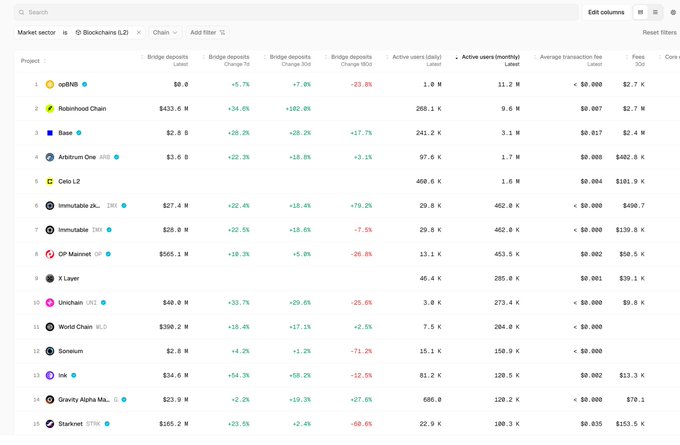Open the Chain filter dropdown
The height and width of the screenshot is (445, 680).
165,33
